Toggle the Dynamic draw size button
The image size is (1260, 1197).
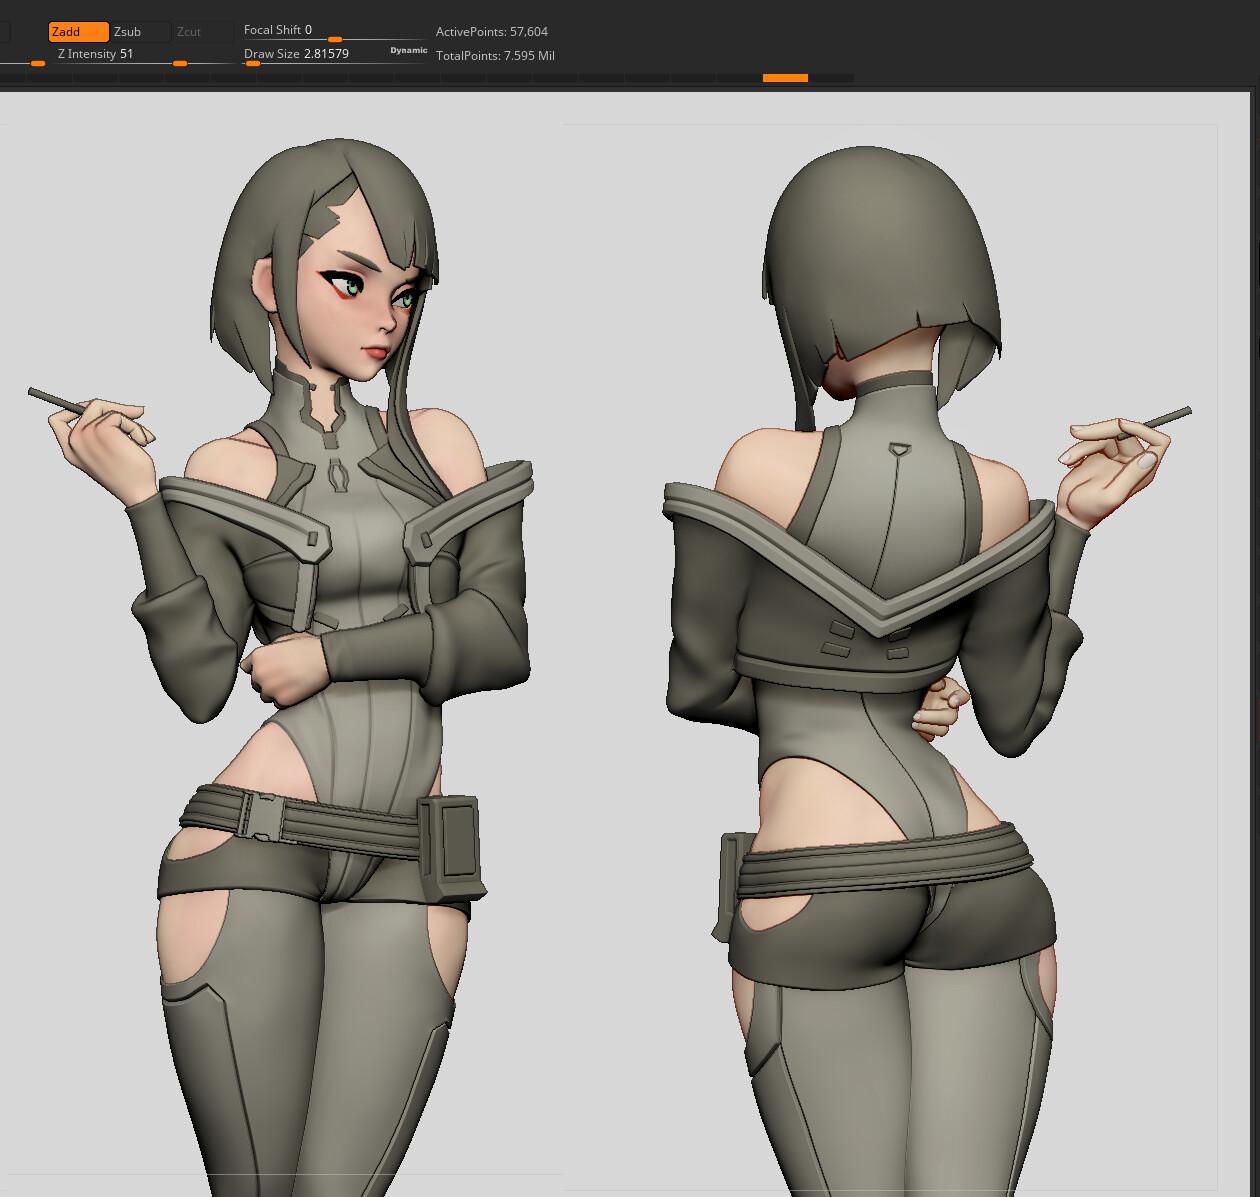coord(408,51)
